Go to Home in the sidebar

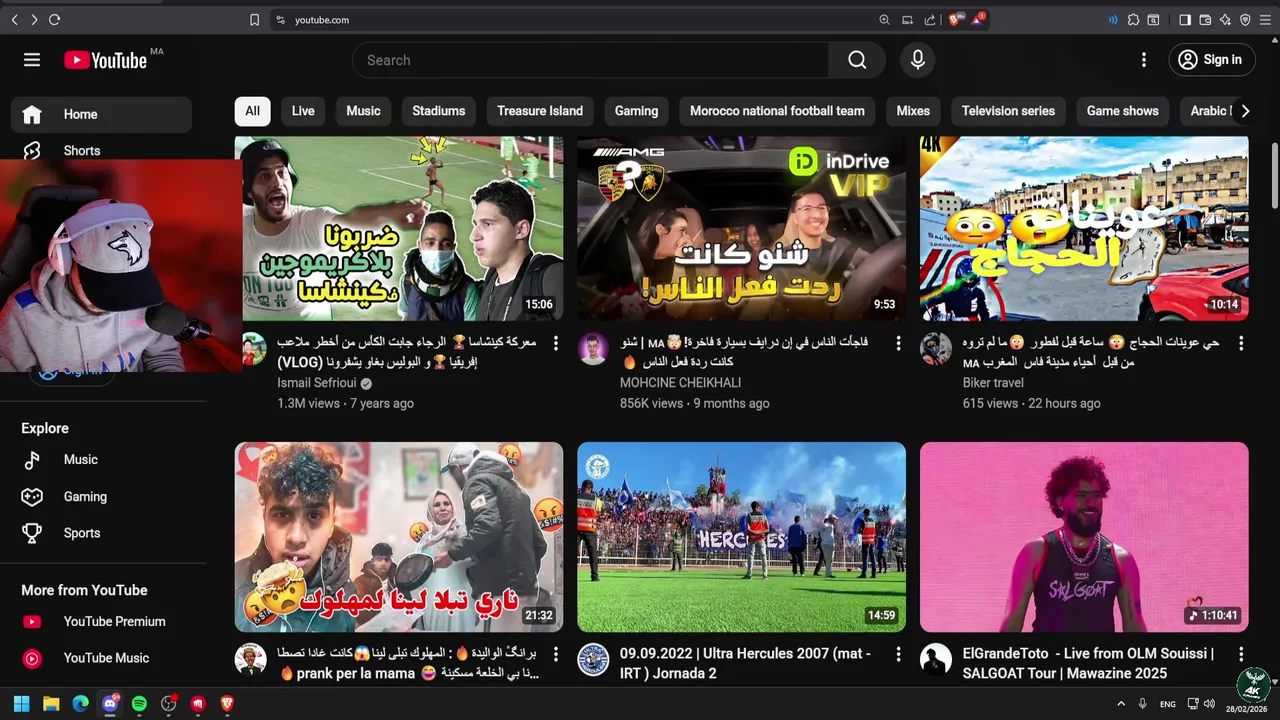point(101,114)
